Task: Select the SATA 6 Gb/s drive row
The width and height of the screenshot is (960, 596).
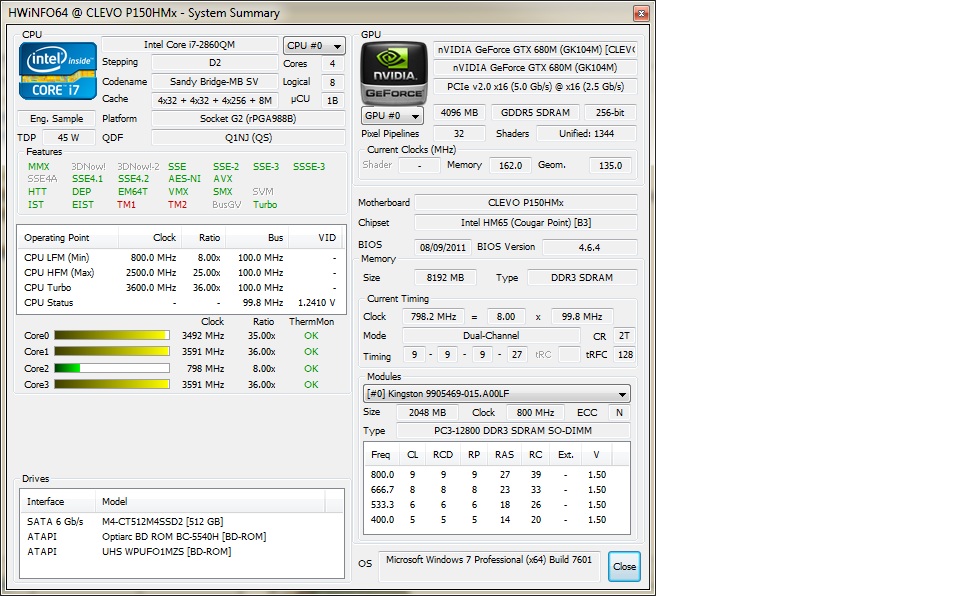Action: click(181, 521)
